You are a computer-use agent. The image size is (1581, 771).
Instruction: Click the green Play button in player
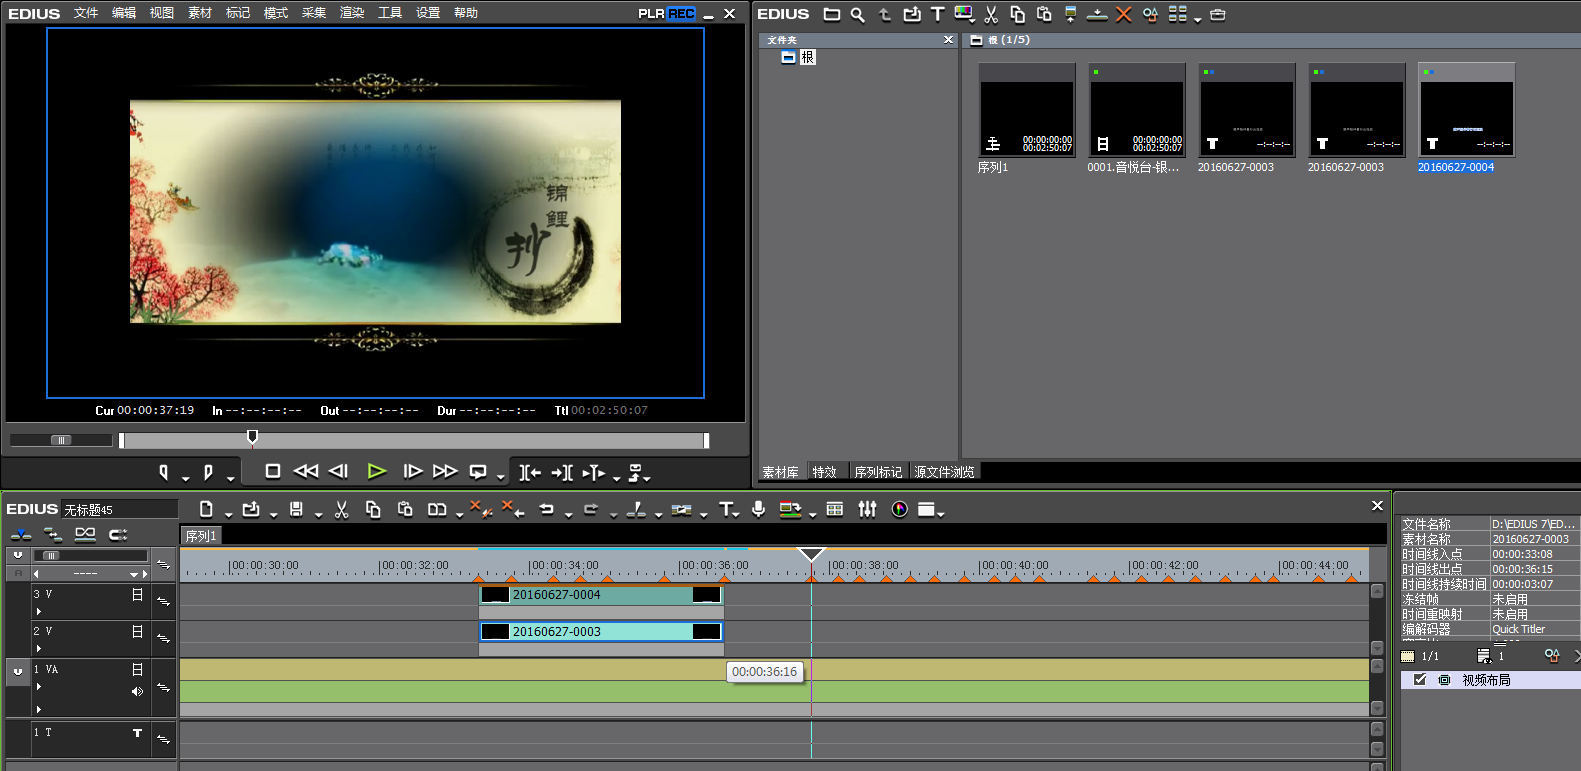376,471
